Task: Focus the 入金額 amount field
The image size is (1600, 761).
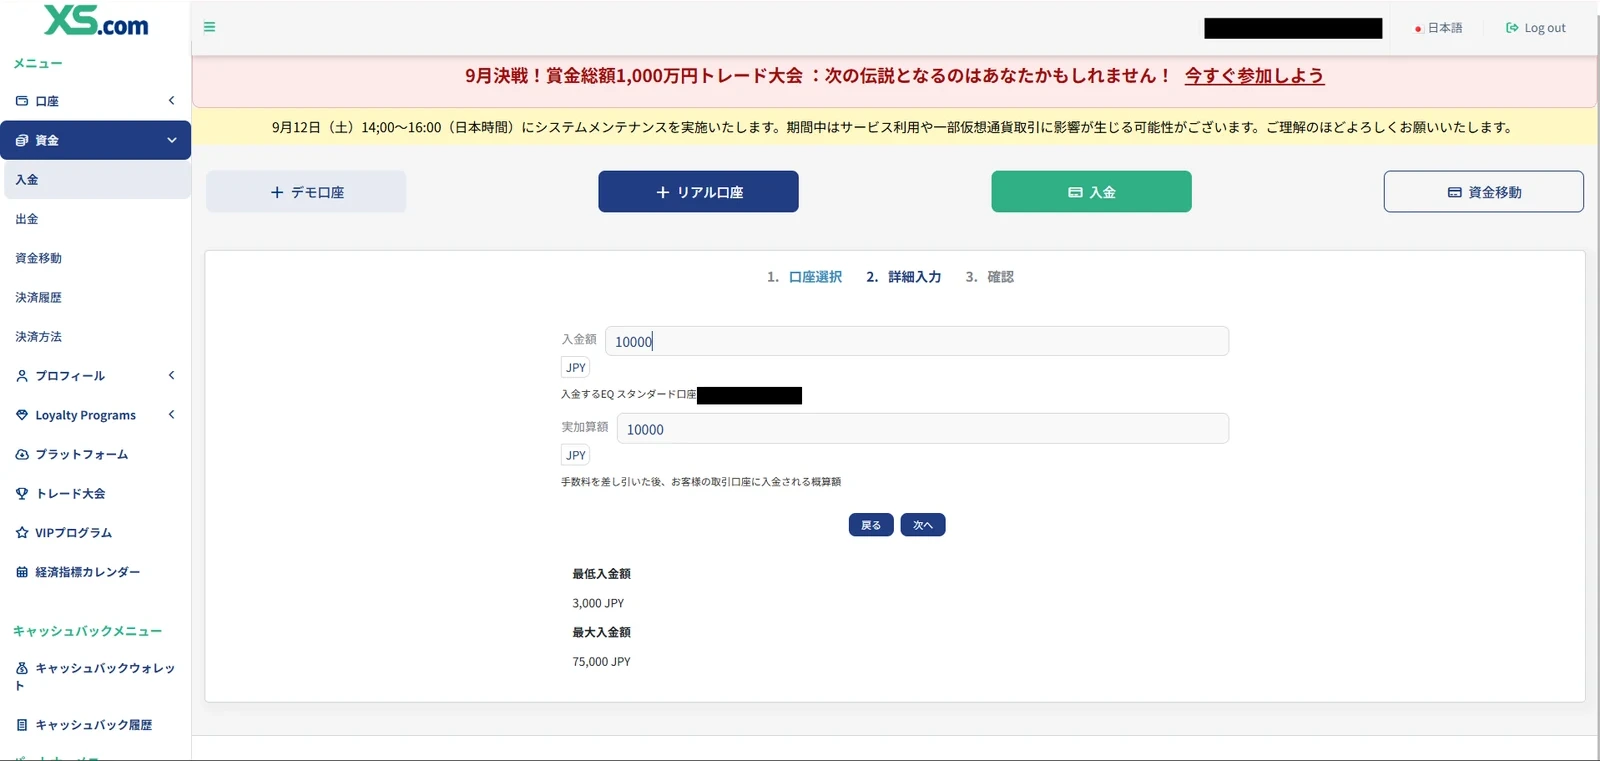Action: [x=917, y=341]
